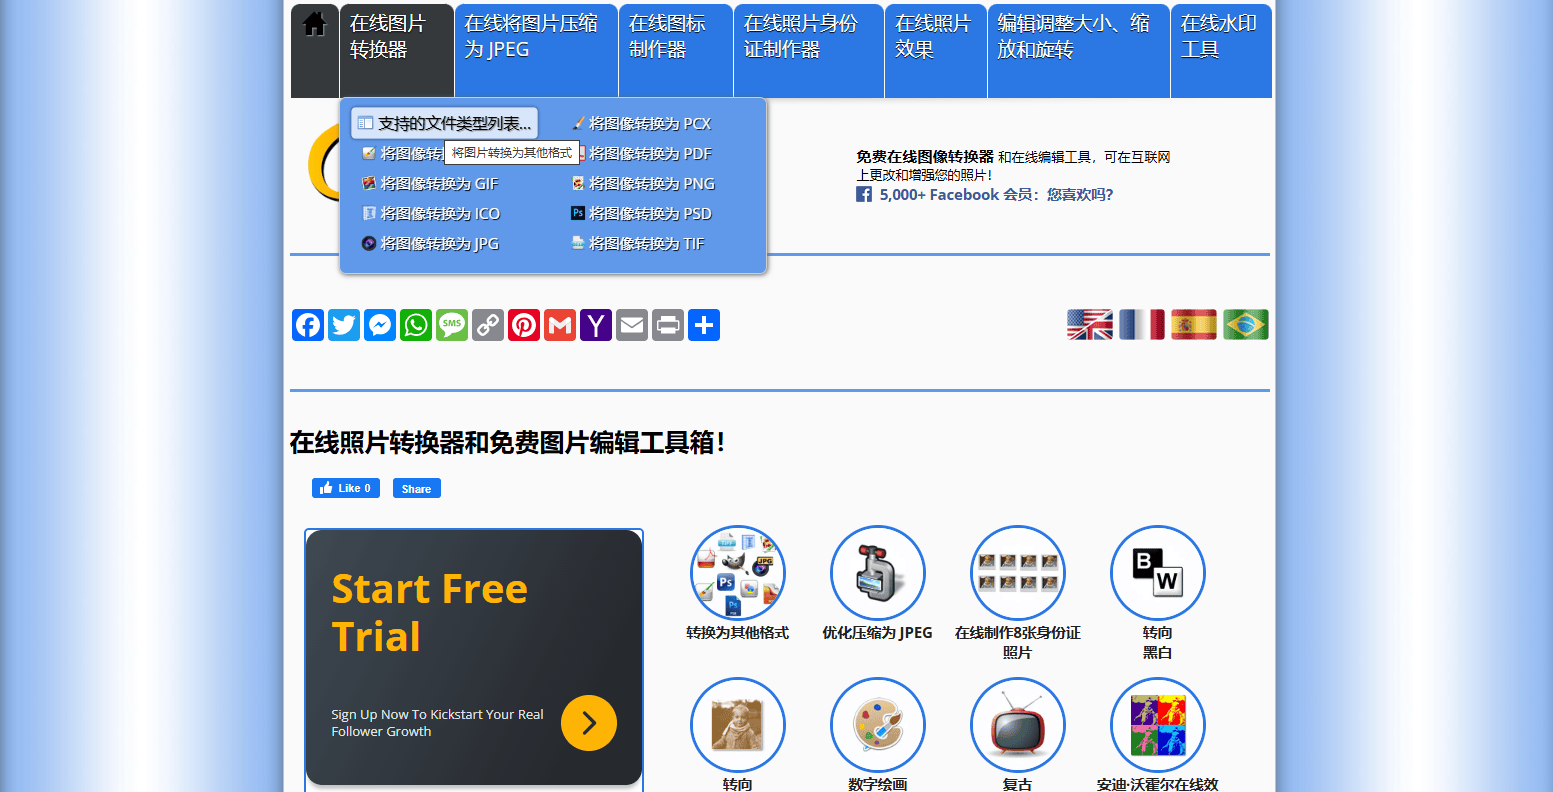Open the 优化压缩为 JPEG tool icon
This screenshot has height=792, width=1553.
point(877,572)
